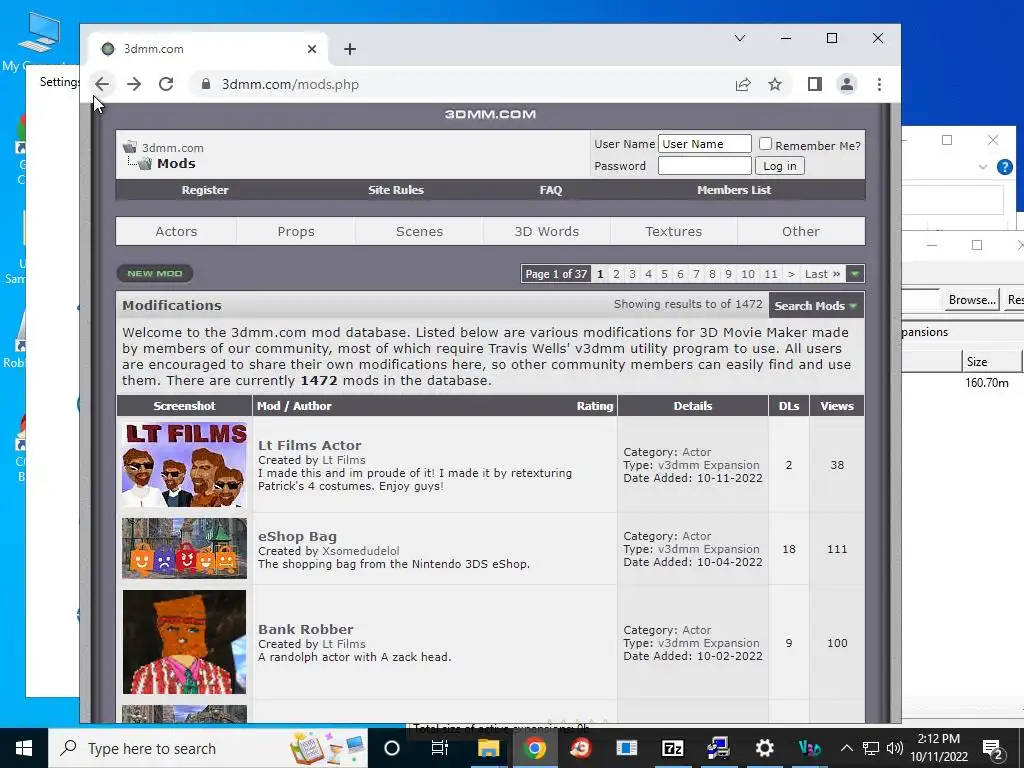Click the NEW MOD button

[155, 274]
